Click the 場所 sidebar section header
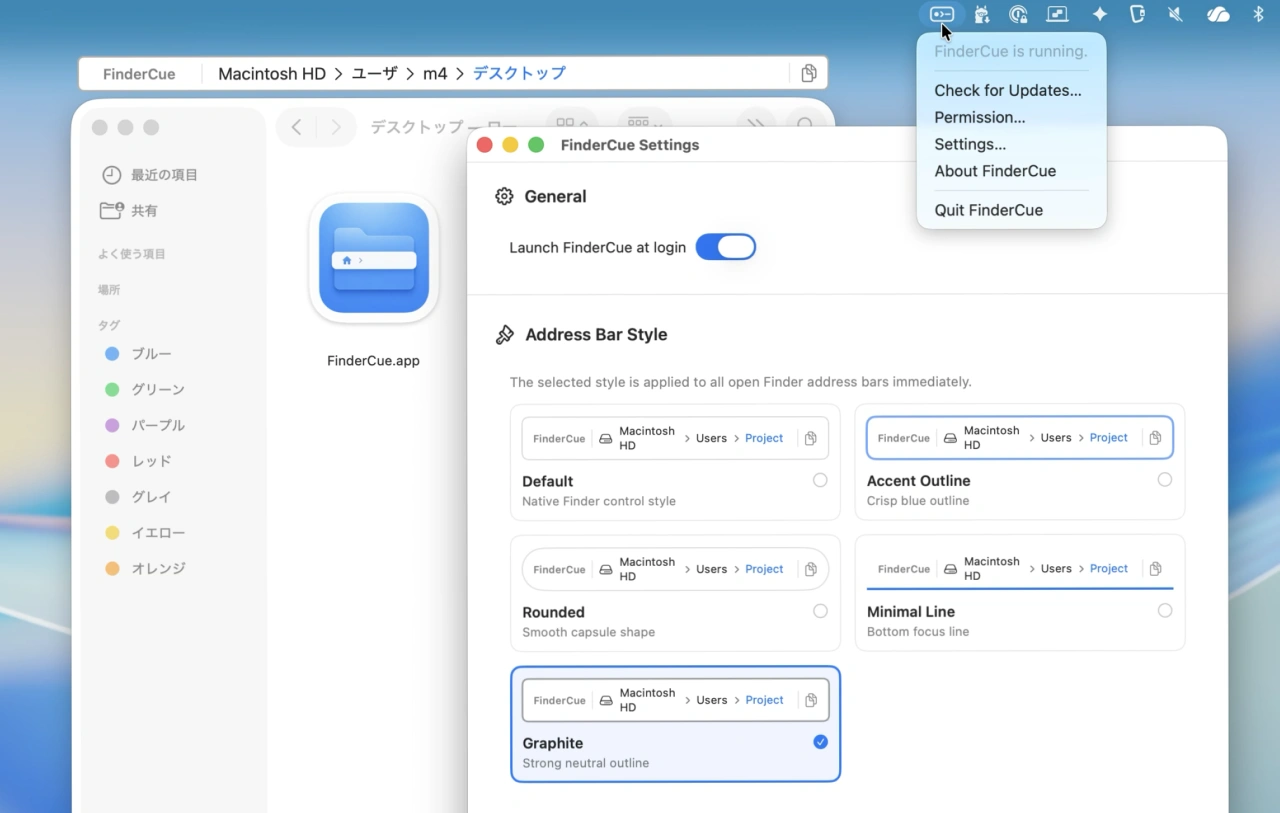Screen dimensions: 1280x813 coord(109,290)
